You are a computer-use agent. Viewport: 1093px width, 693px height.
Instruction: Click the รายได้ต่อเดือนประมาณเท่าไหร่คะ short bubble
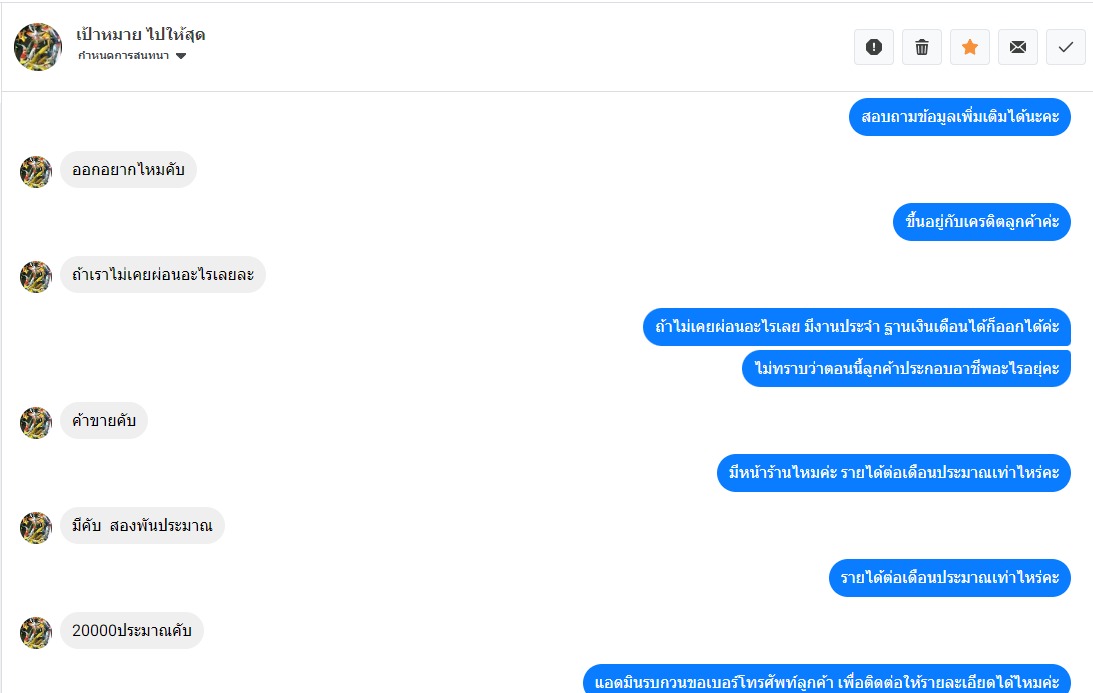click(949, 577)
